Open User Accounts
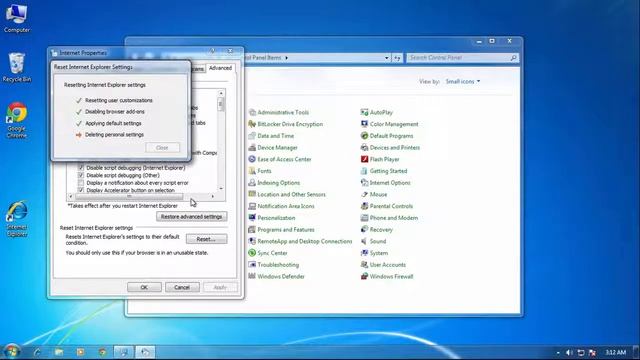 coord(383,265)
